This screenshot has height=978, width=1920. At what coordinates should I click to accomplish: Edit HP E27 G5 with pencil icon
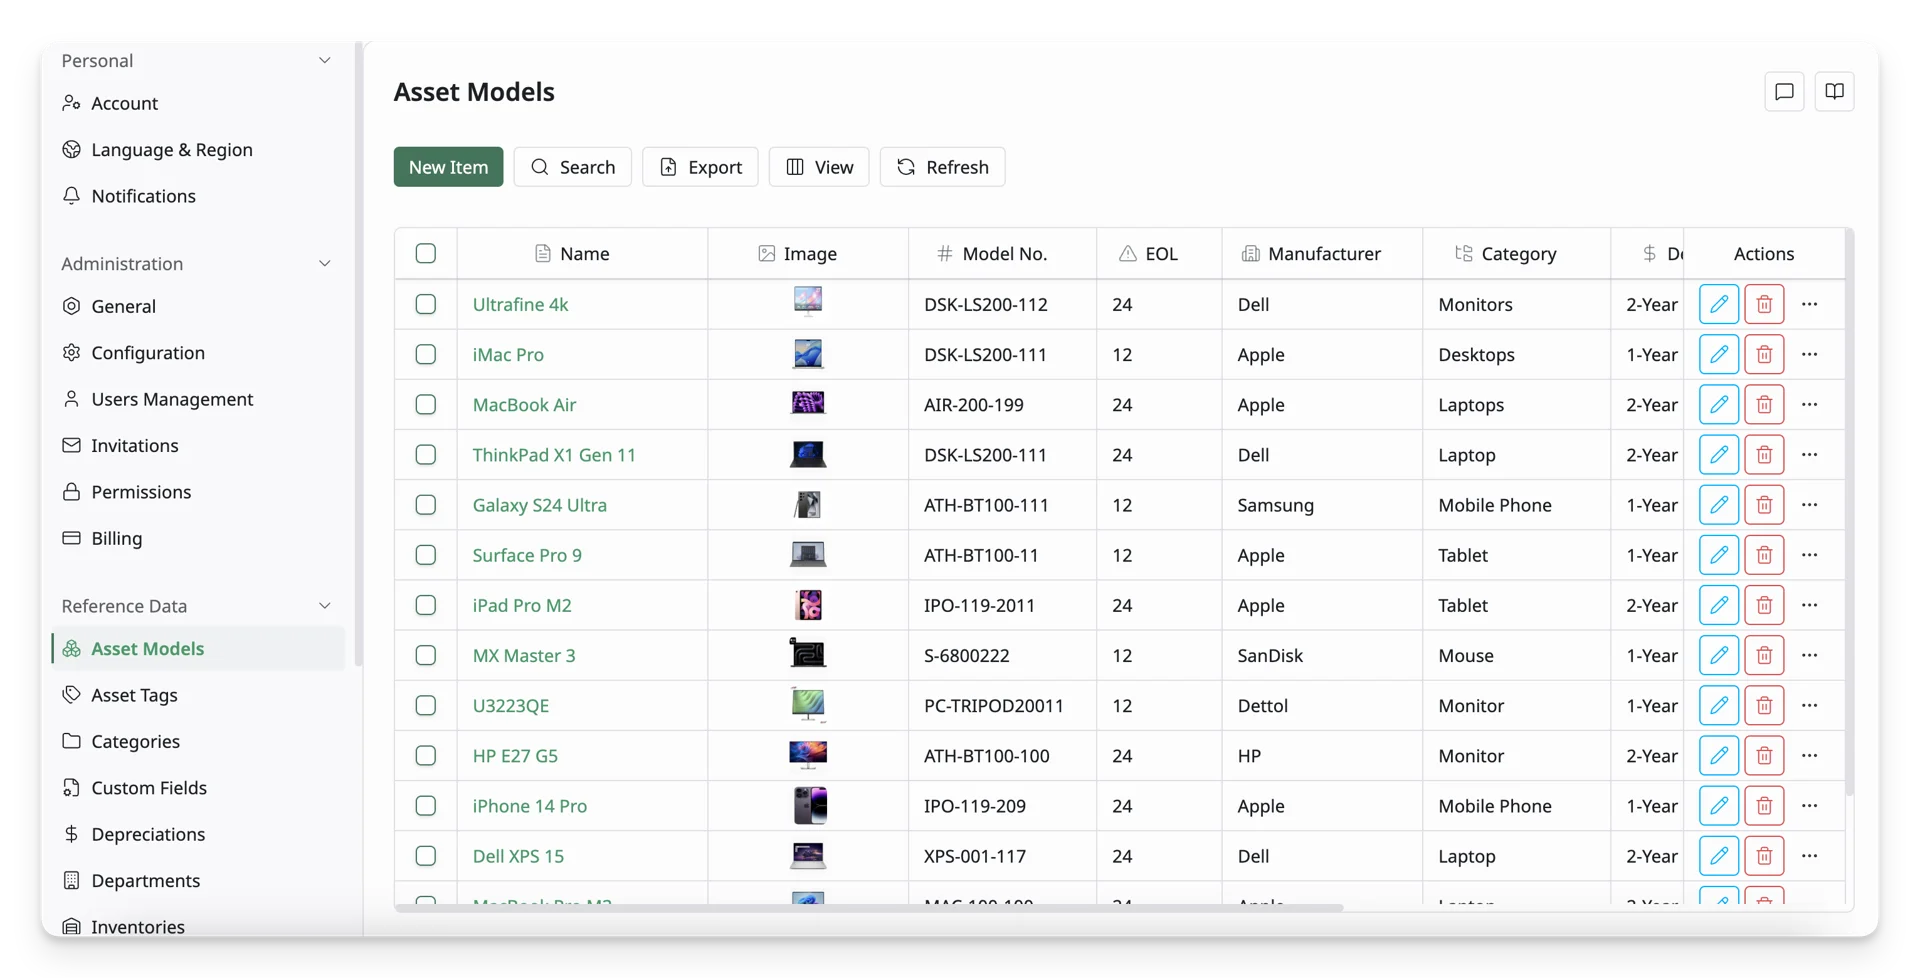point(1718,755)
